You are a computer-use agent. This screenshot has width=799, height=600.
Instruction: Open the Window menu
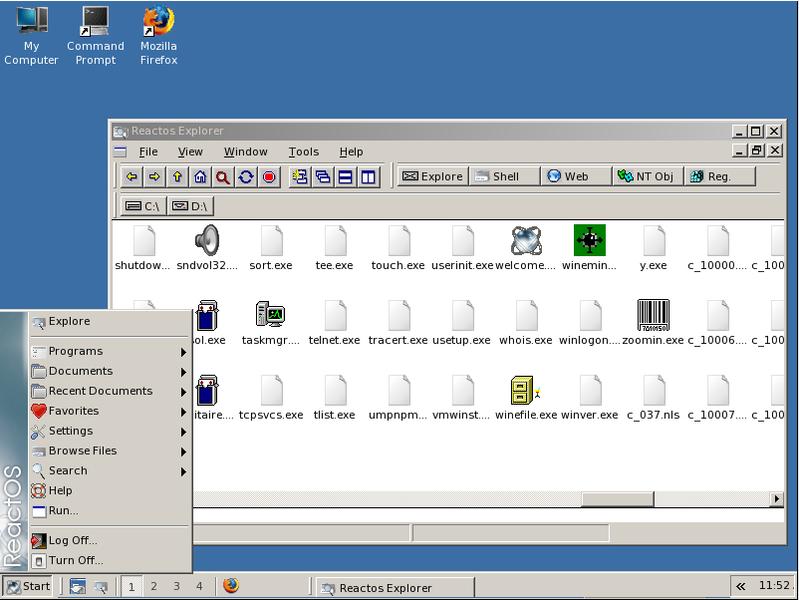[245, 152]
